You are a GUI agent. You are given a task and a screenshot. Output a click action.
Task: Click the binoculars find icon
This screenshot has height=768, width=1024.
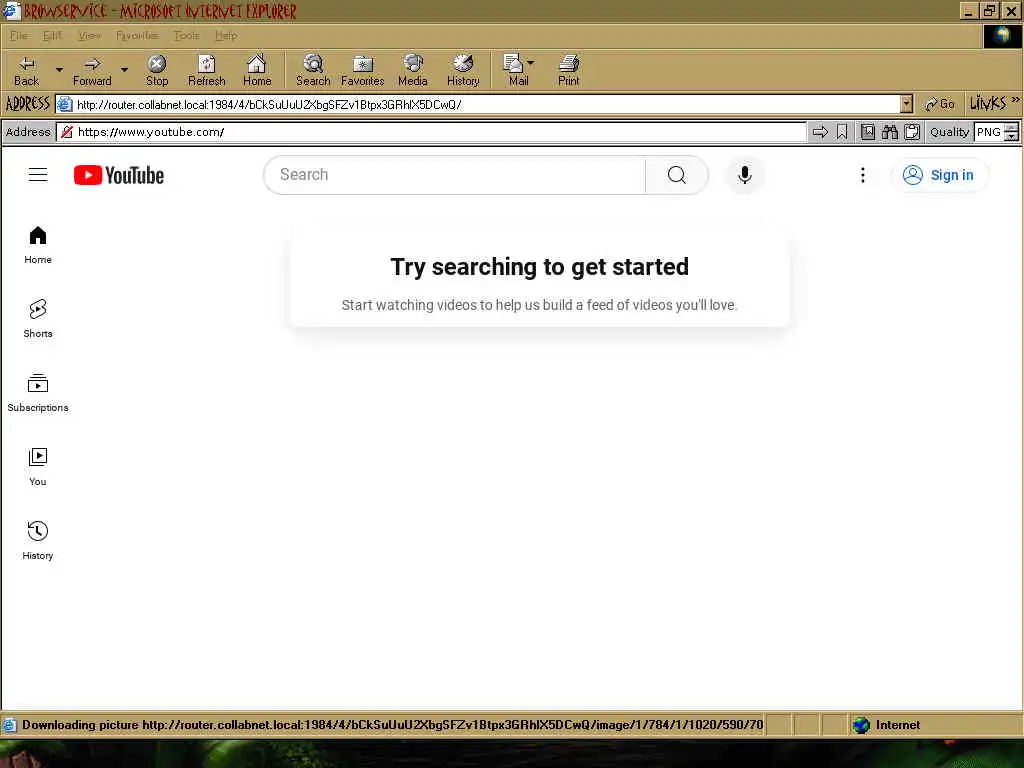(x=889, y=132)
